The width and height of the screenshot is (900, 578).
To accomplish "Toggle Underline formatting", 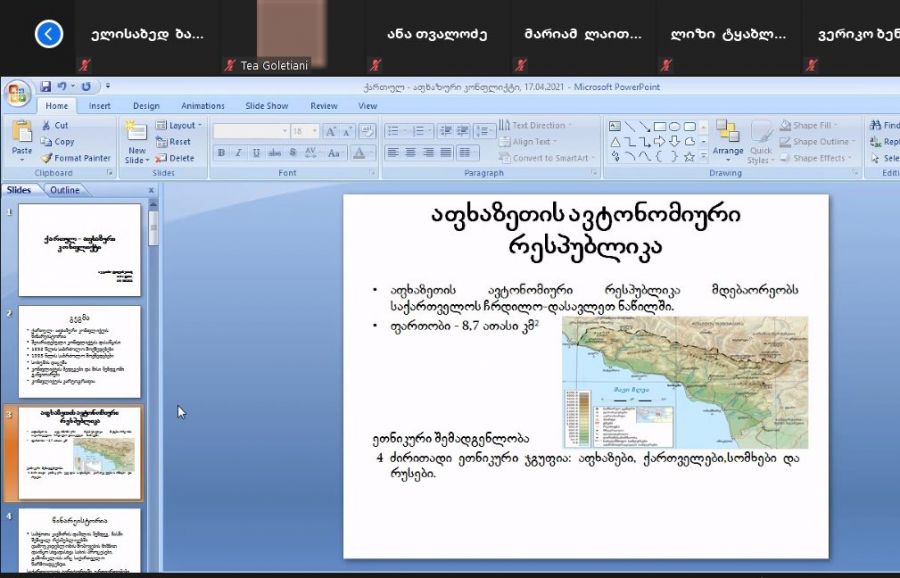I will tap(256, 153).
